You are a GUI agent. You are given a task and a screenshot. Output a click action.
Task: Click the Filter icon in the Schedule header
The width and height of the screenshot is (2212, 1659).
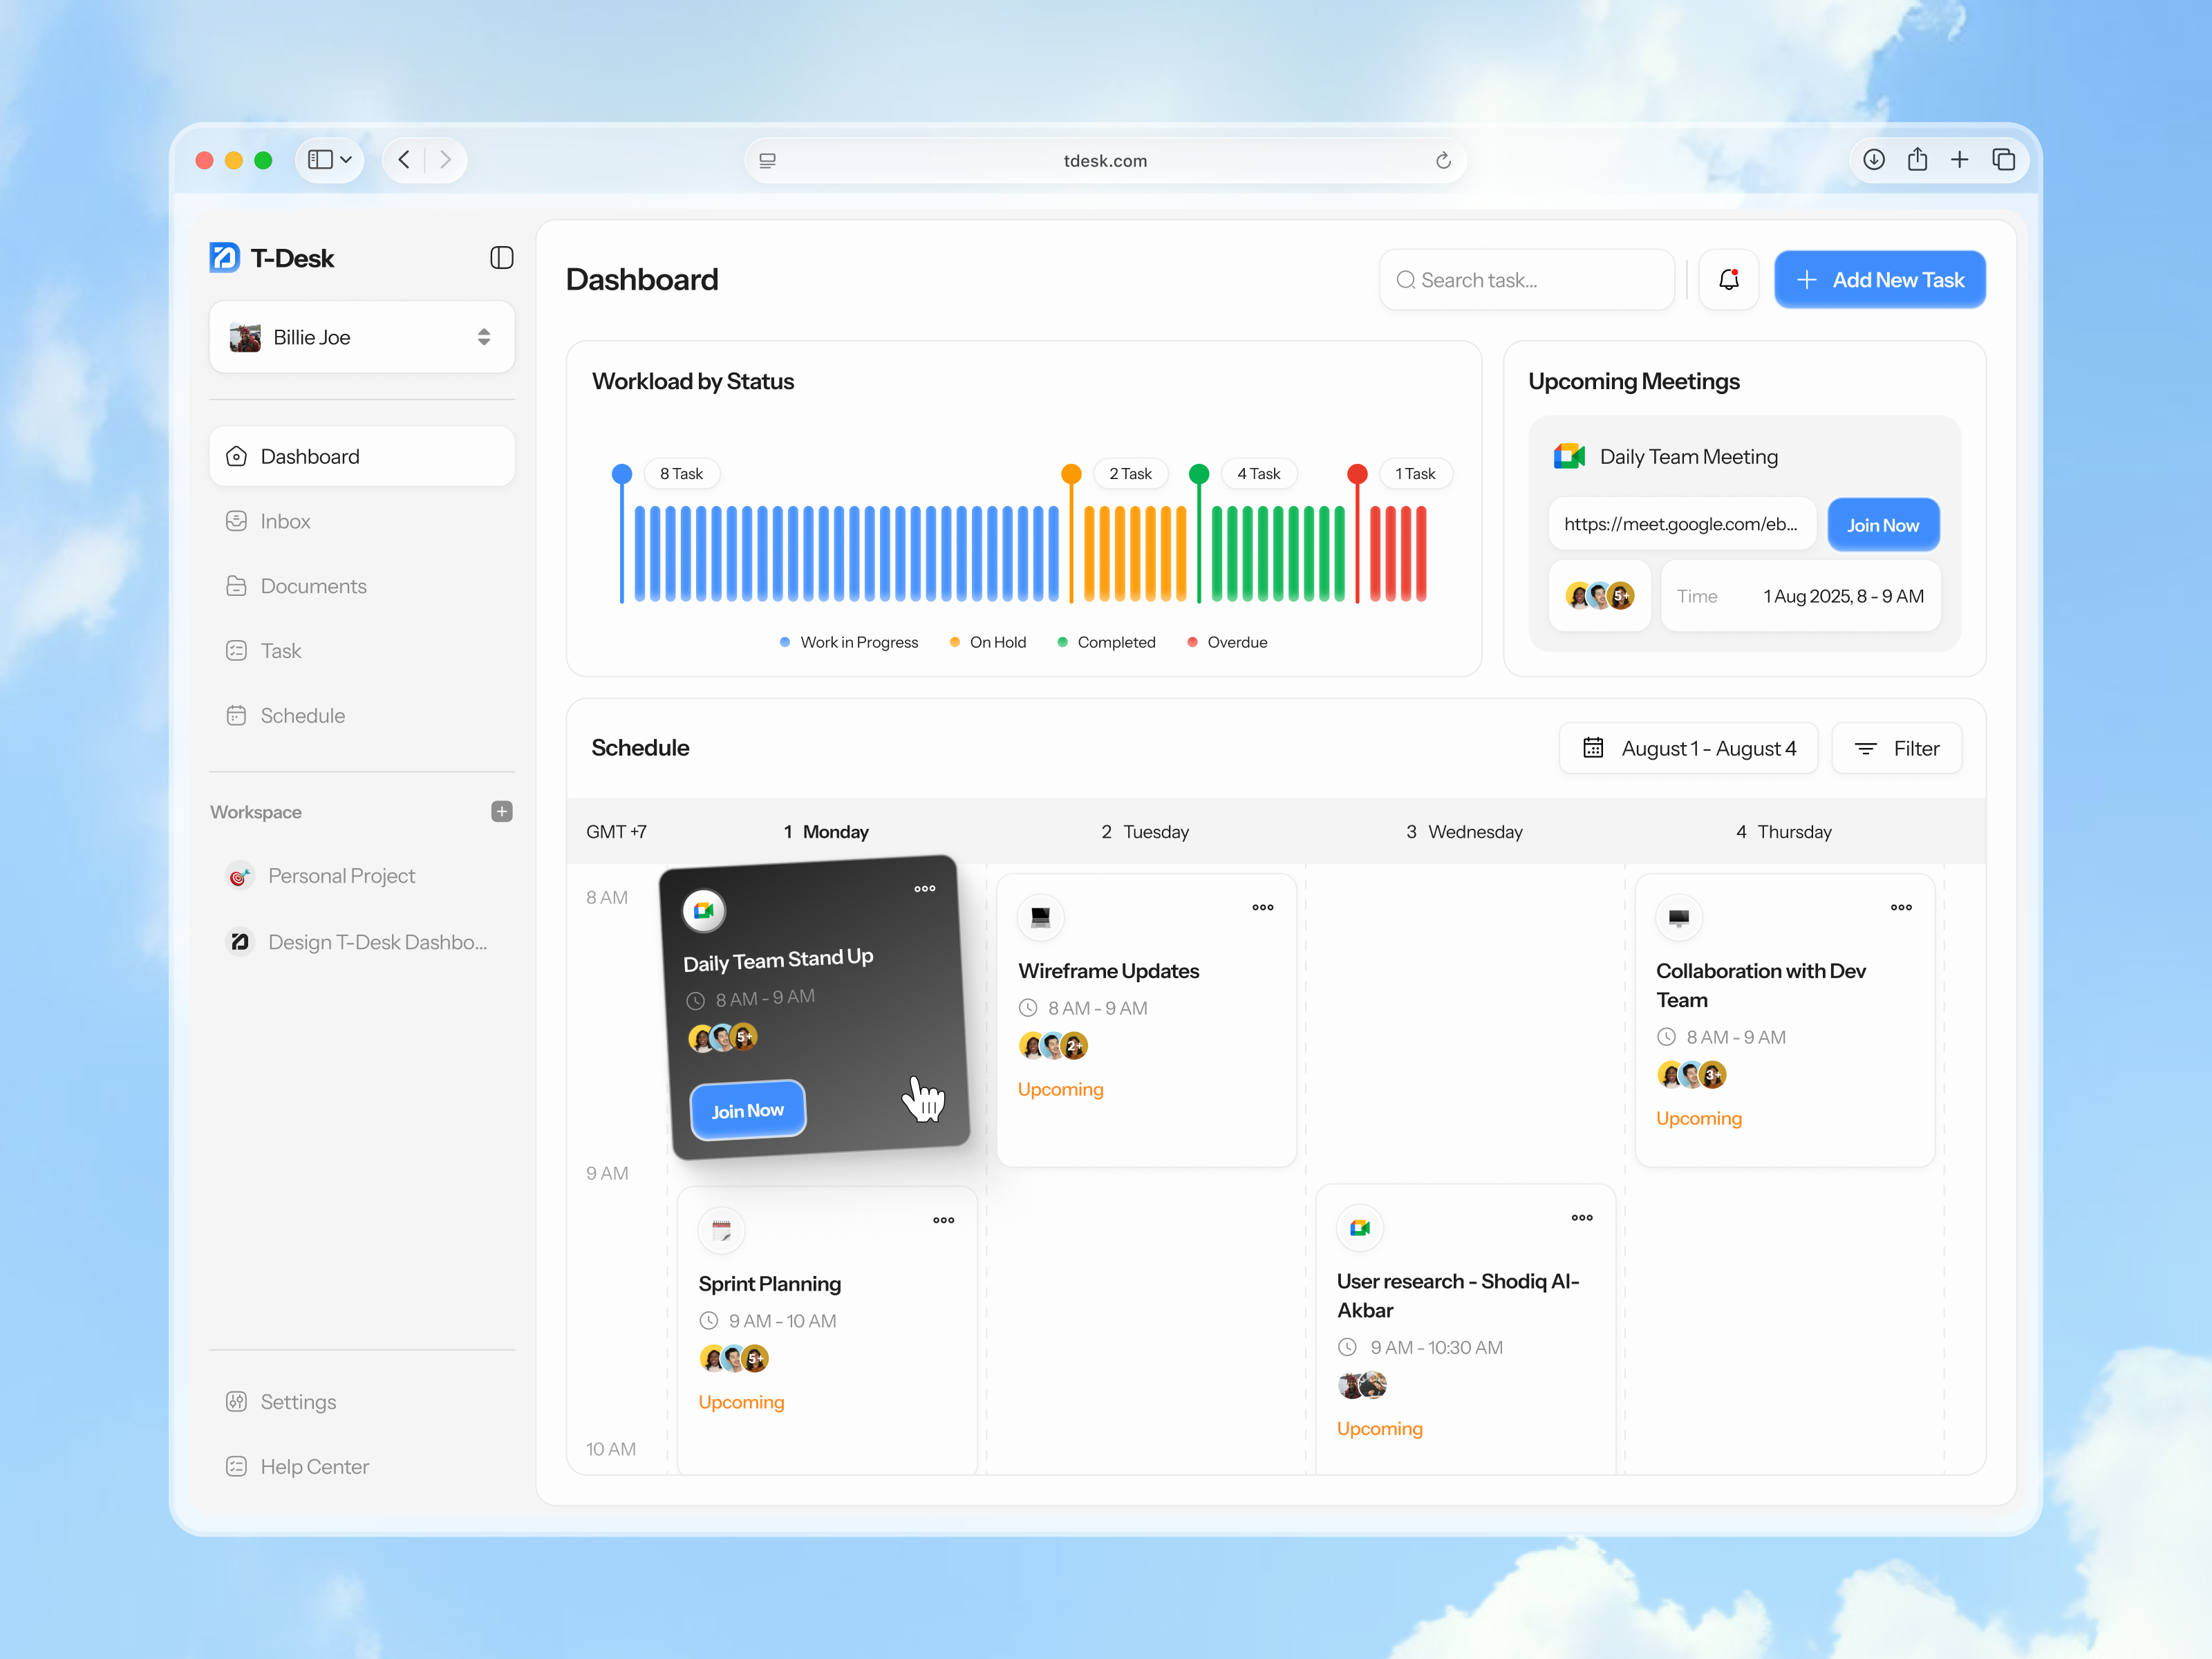(x=1866, y=748)
